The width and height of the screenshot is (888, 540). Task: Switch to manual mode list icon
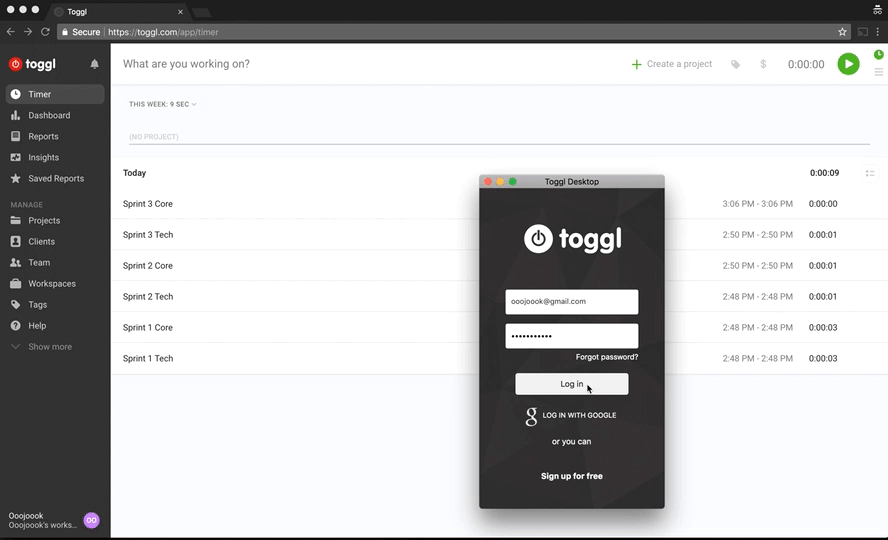click(x=878, y=72)
